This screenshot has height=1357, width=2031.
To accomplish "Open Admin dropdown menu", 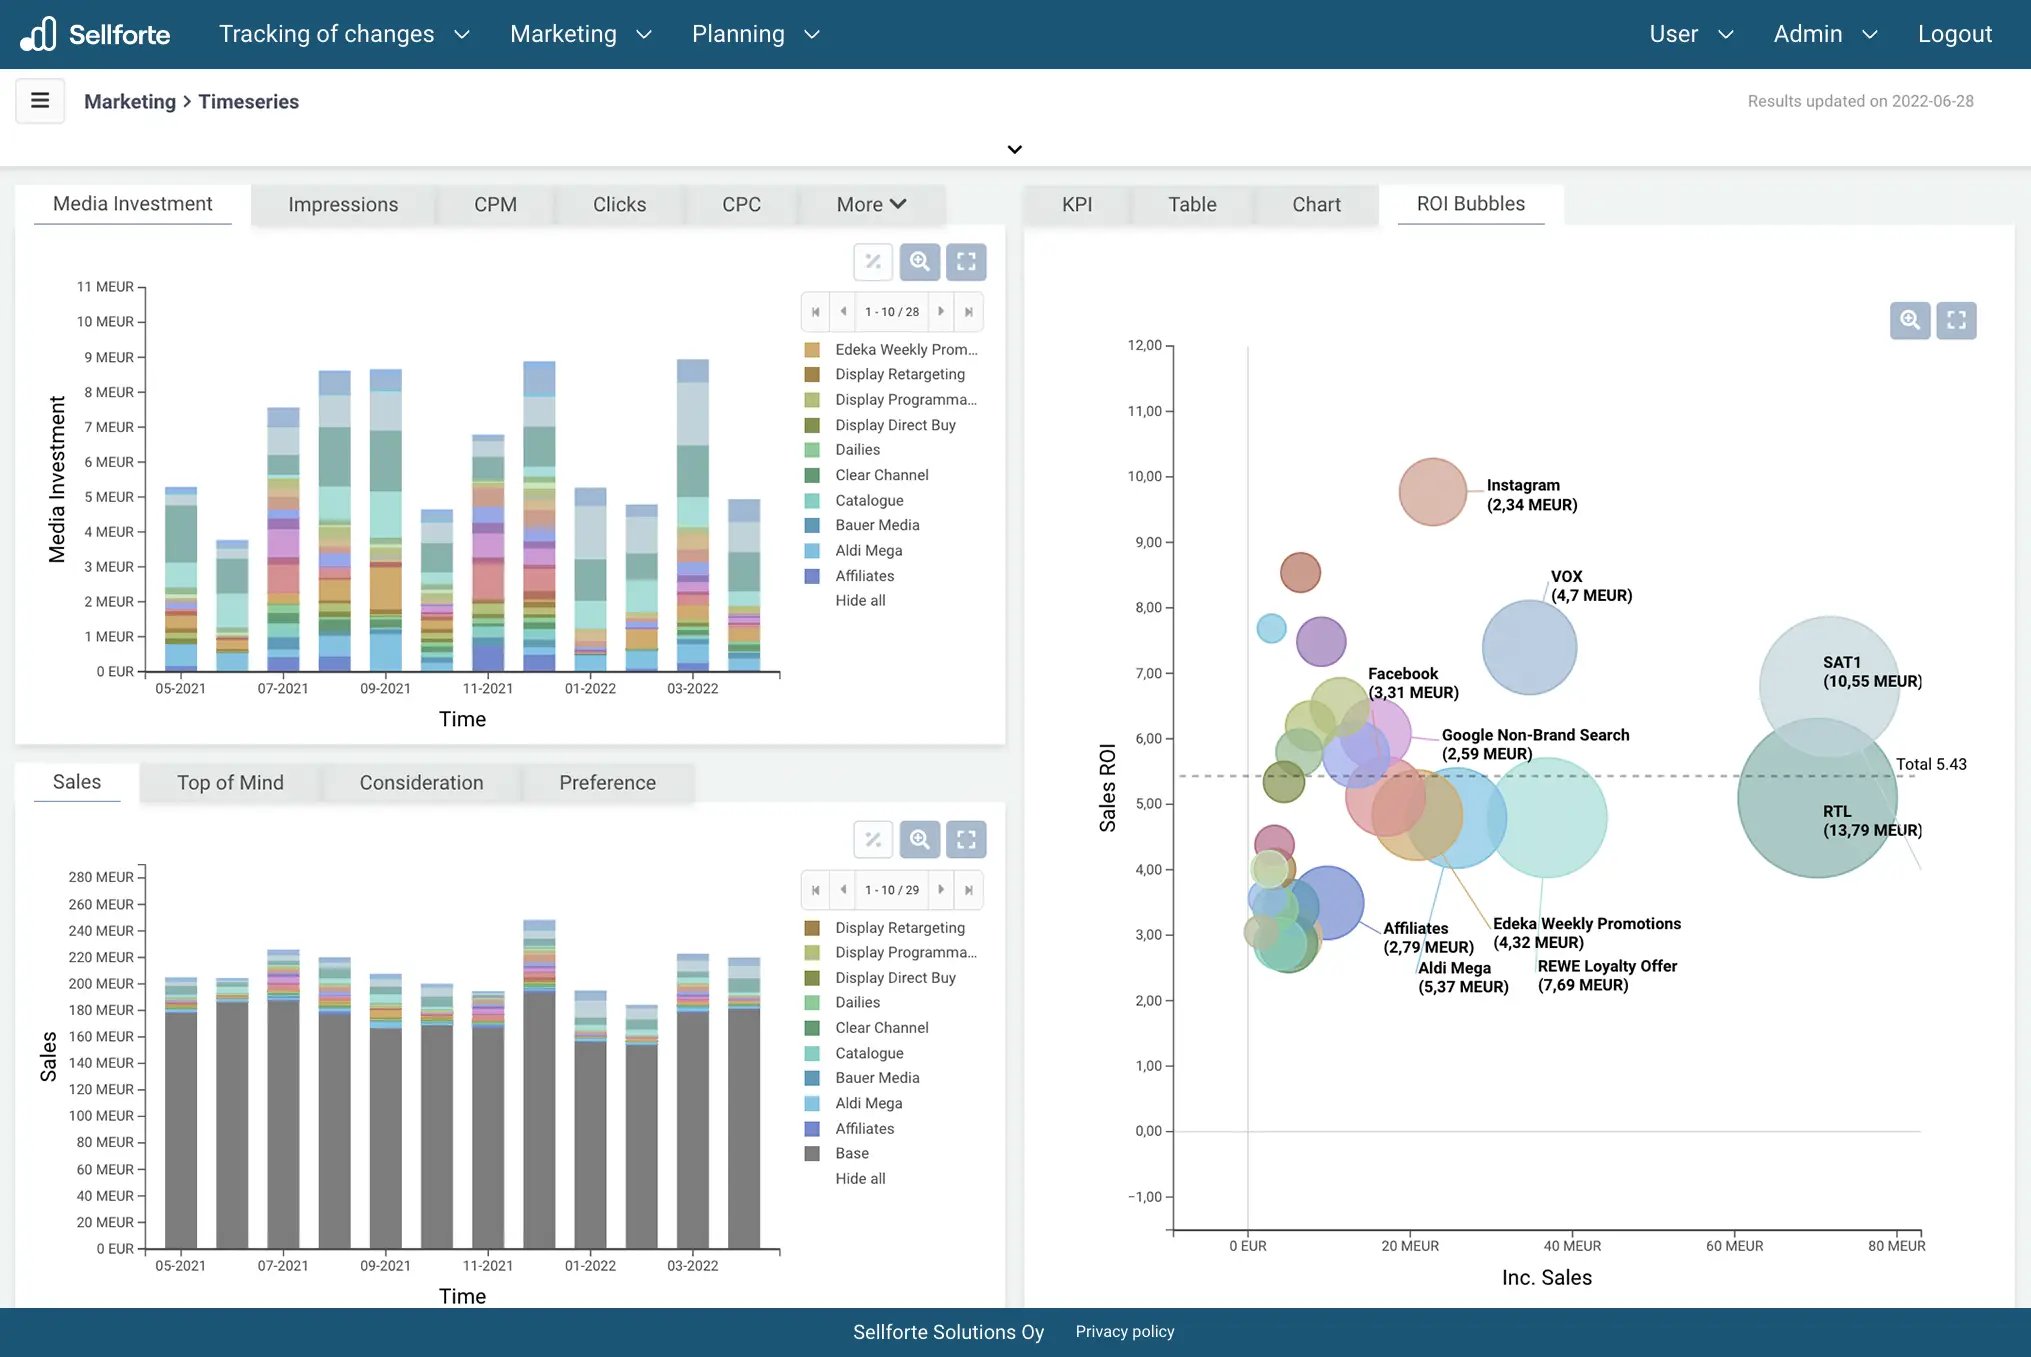I will click(x=1825, y=34).
